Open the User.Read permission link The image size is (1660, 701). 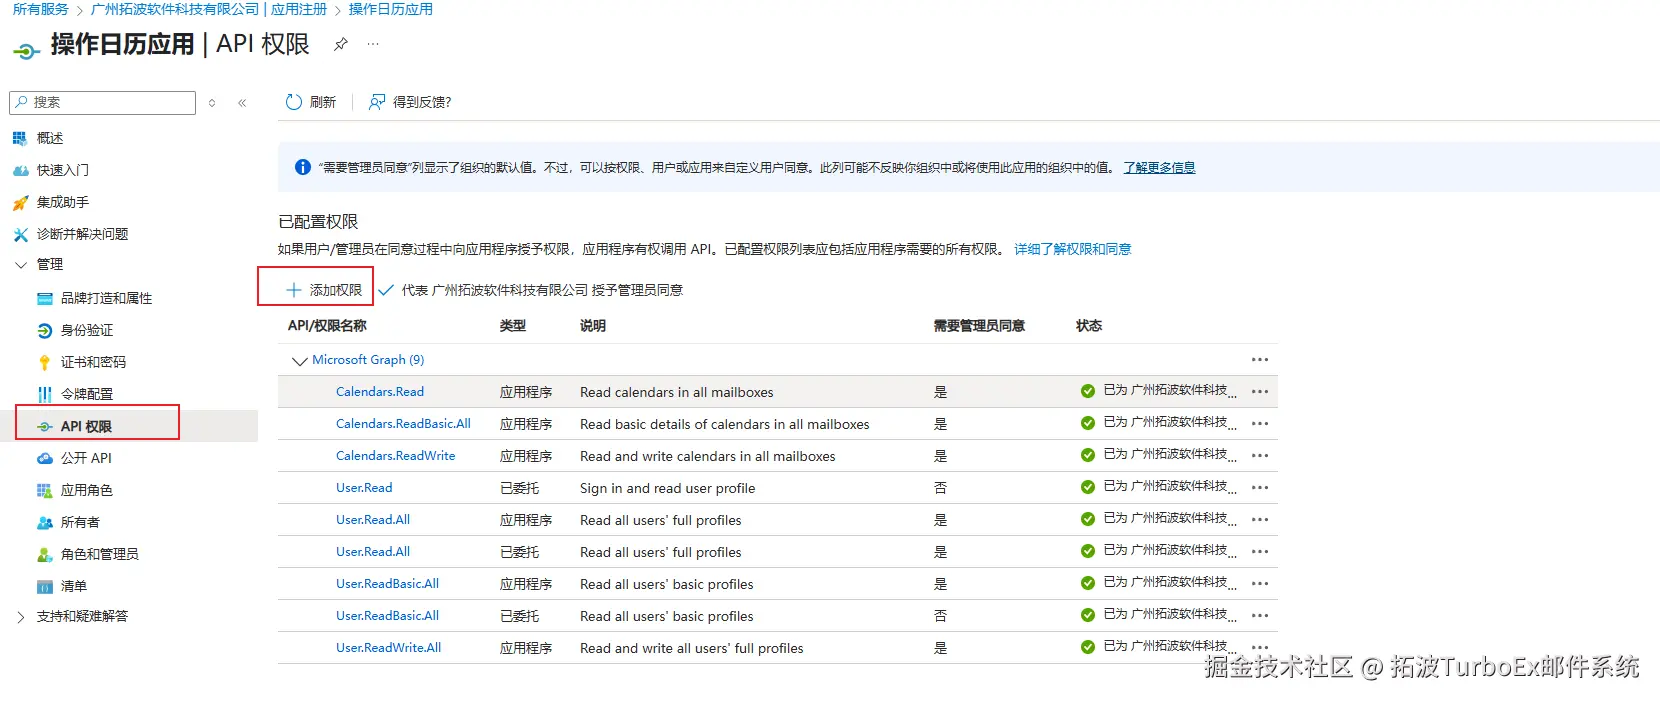[x=364, y=488]
